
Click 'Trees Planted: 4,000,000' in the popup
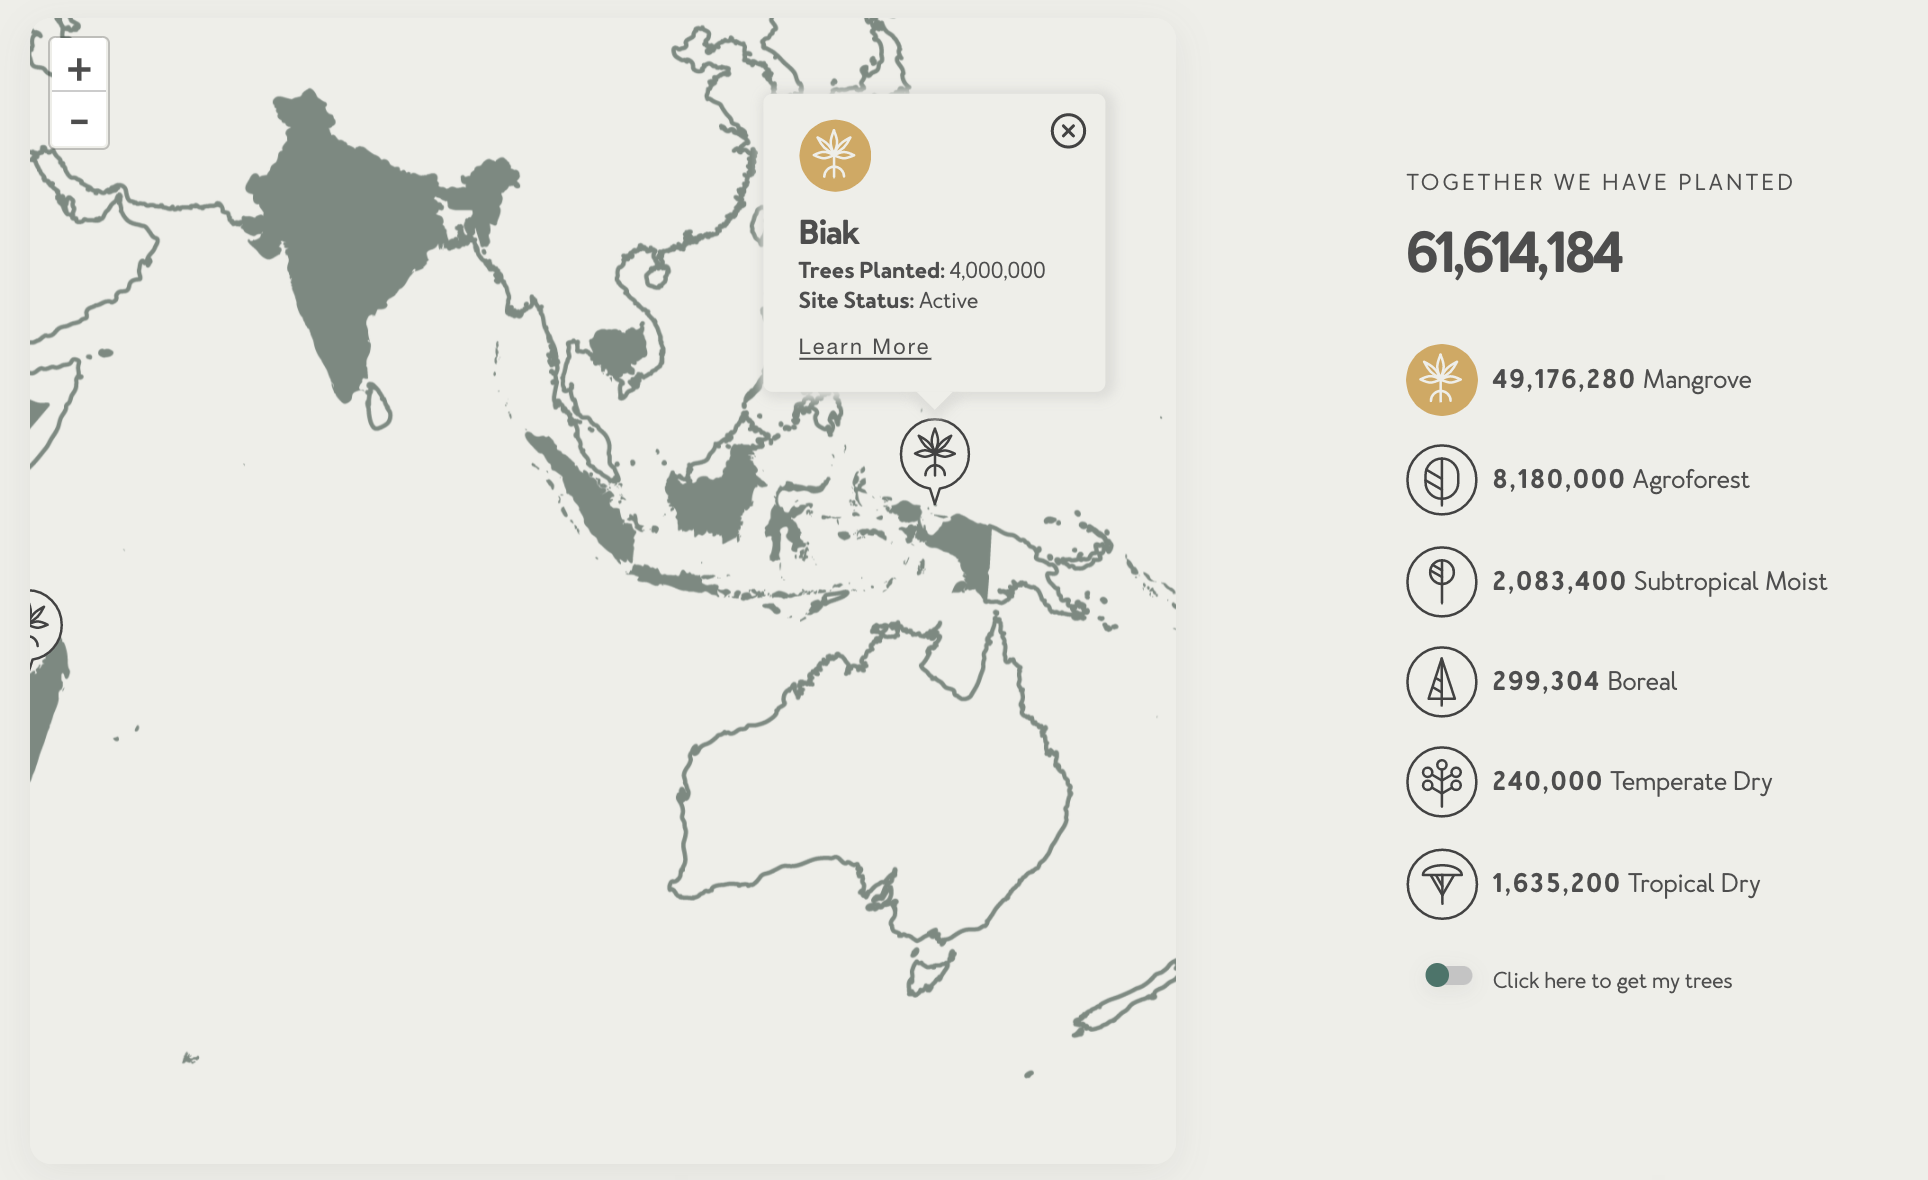coord(921,271)
